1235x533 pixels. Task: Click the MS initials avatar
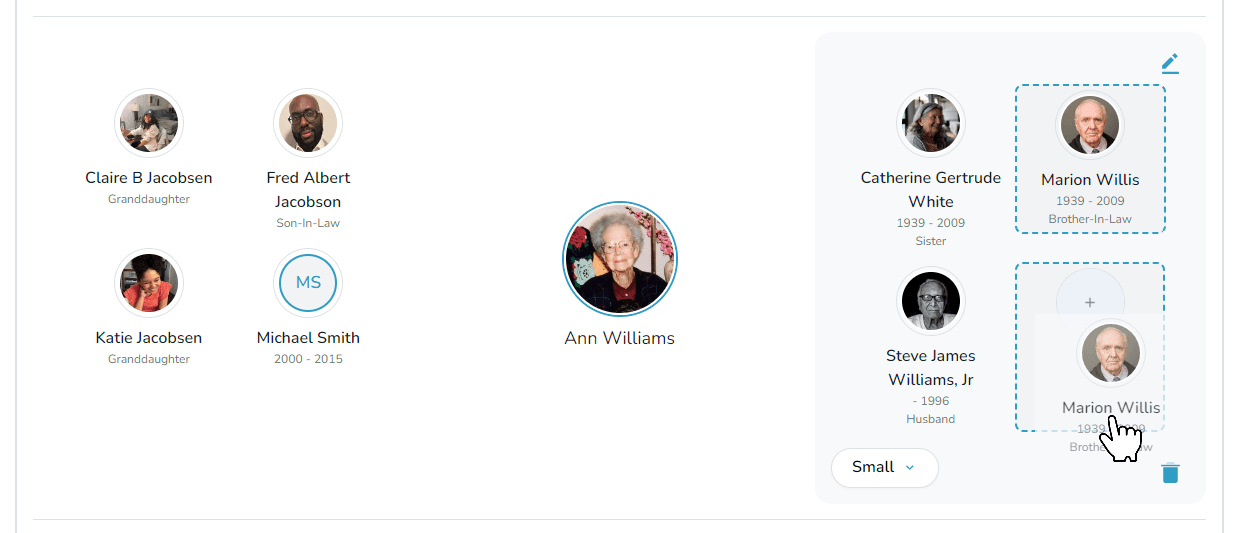coord(308,283)
